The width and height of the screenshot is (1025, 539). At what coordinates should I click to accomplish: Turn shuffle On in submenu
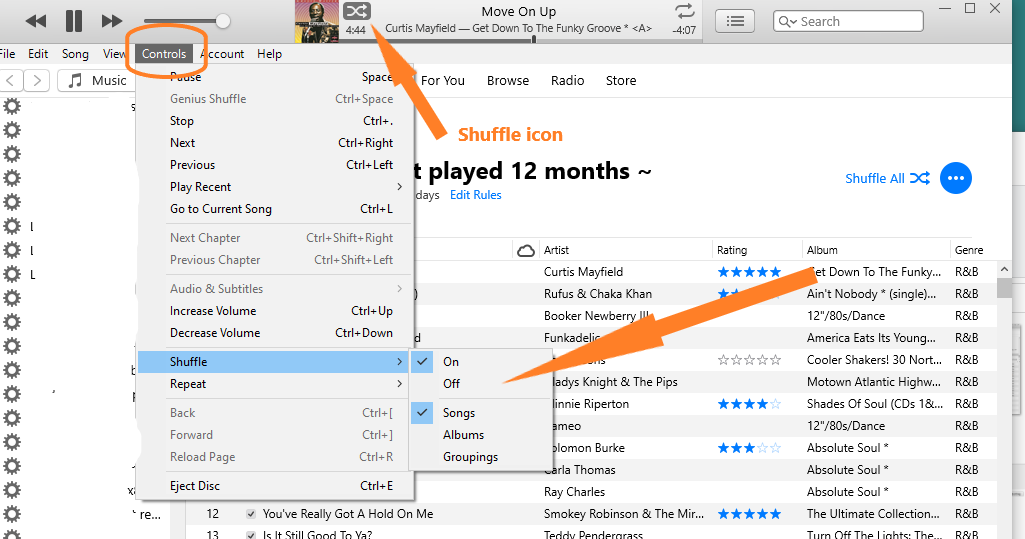(480, 361)
